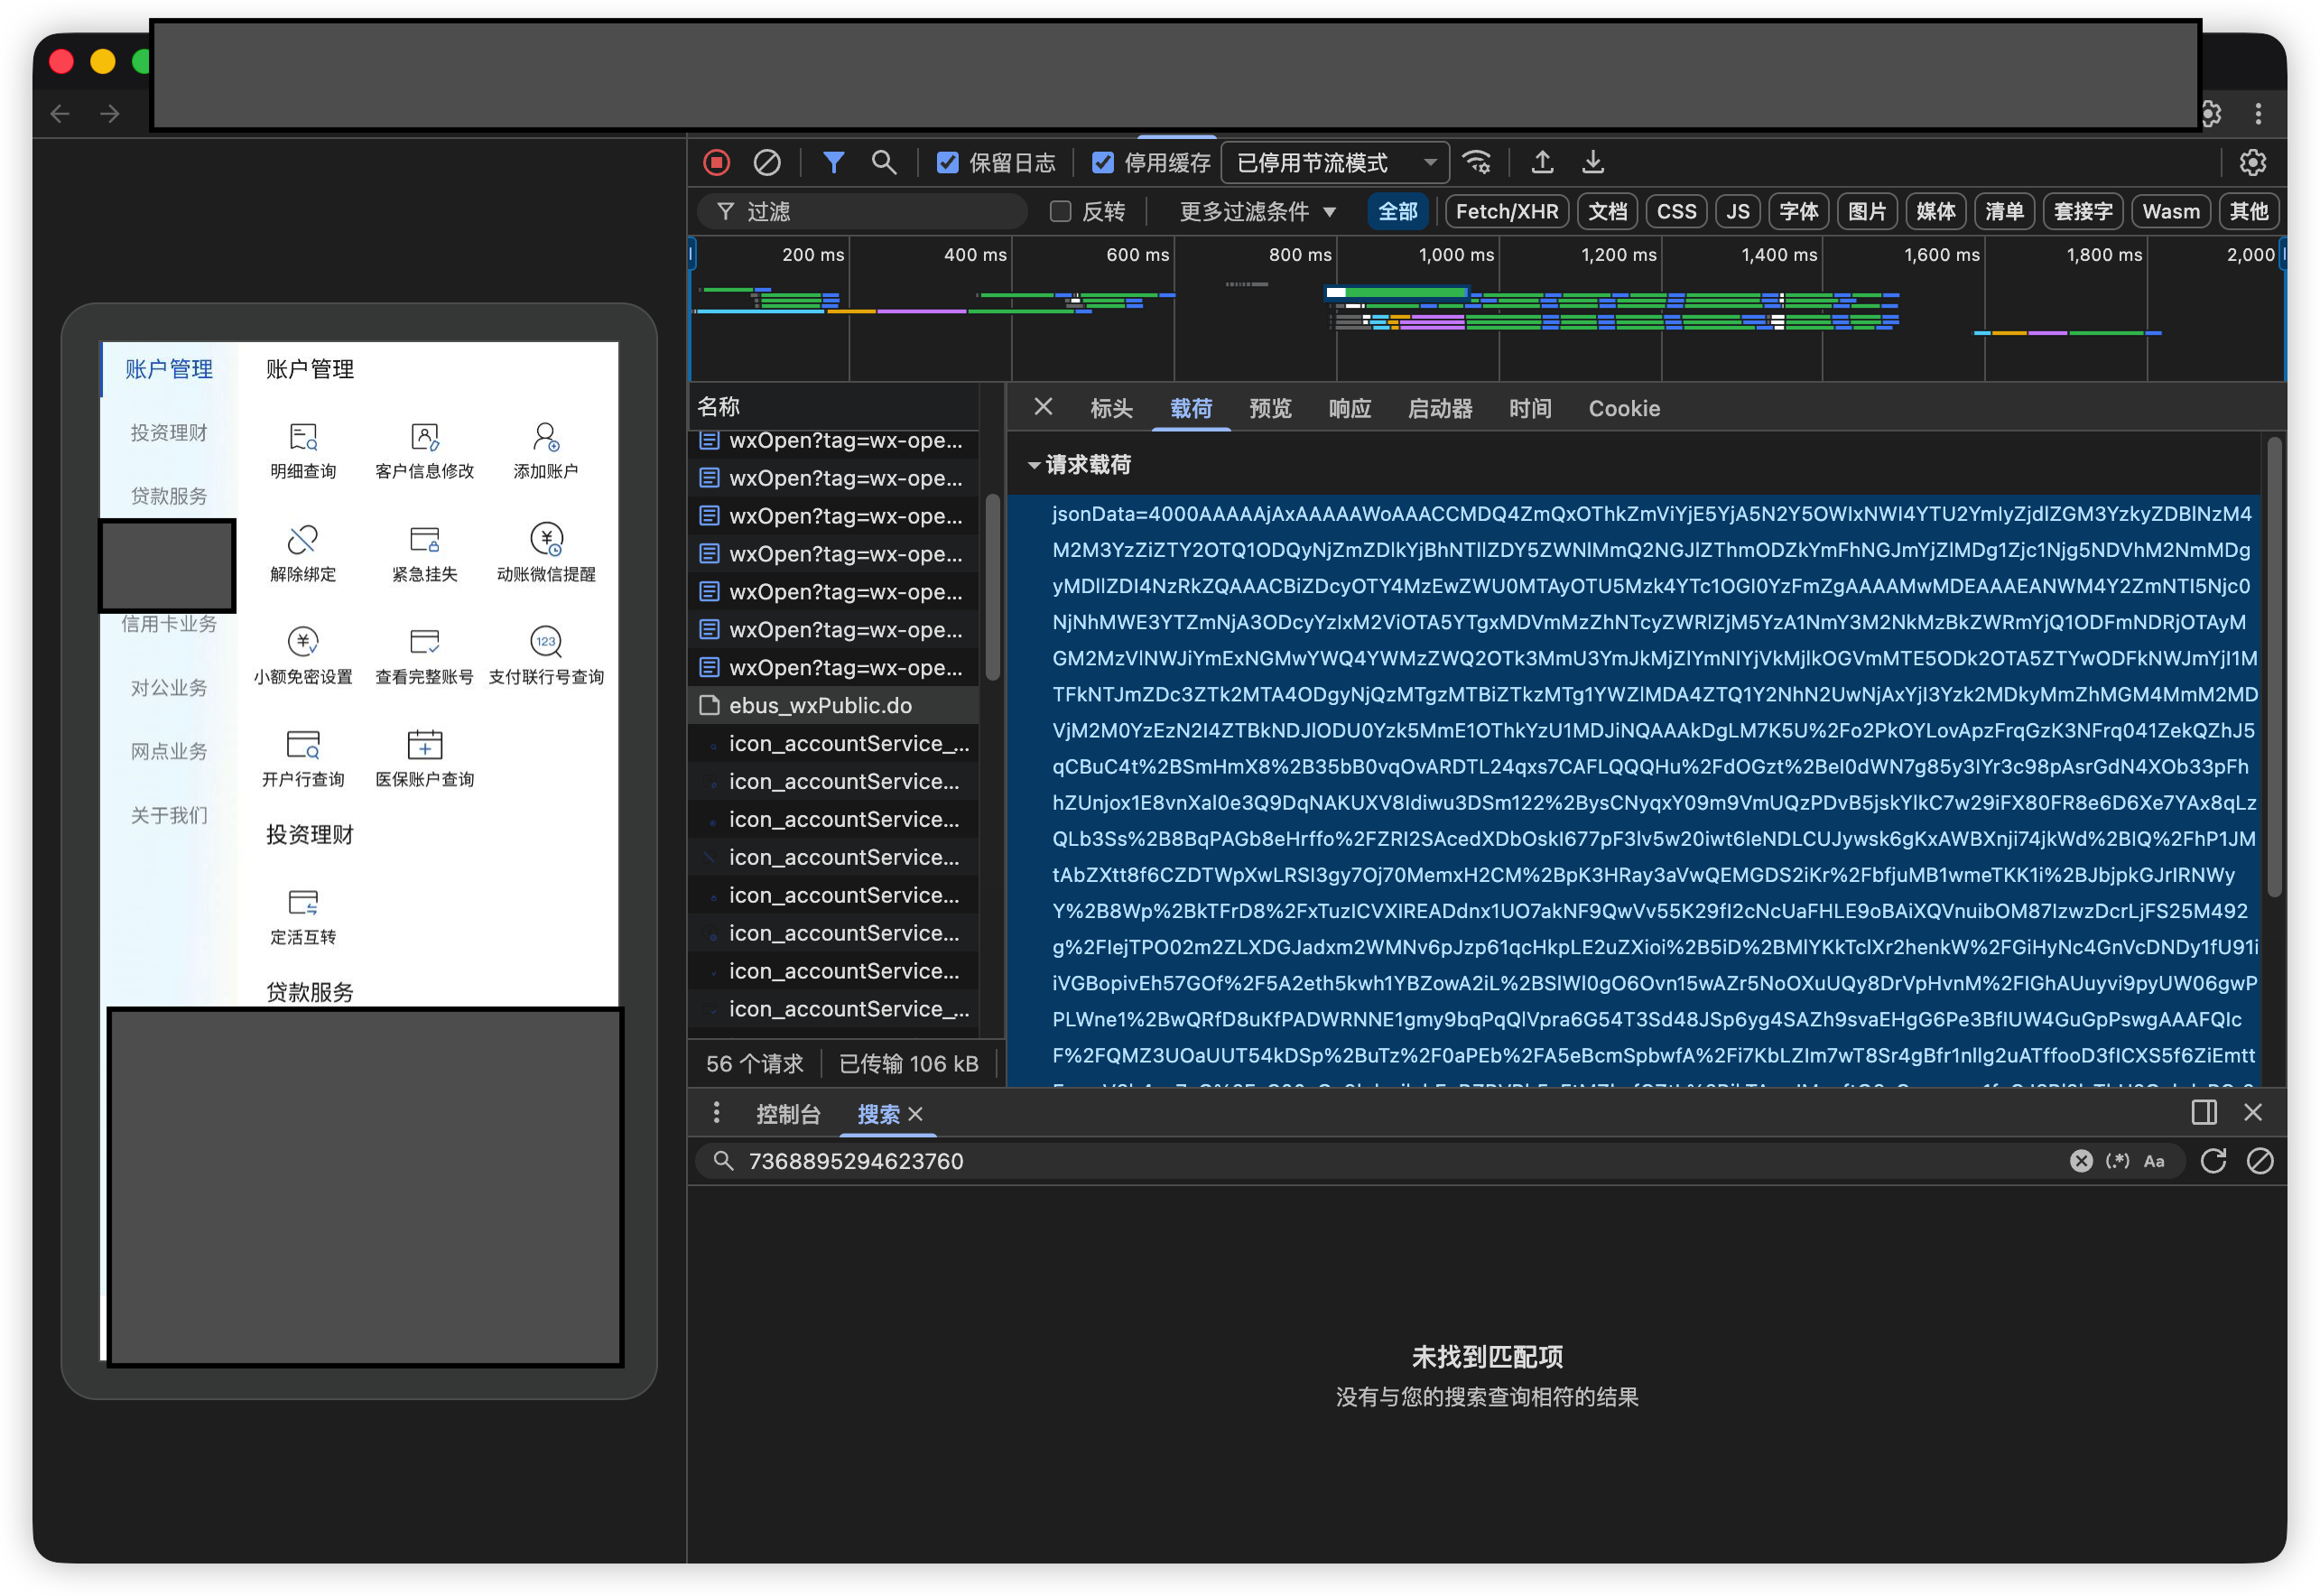Enable the 反转 filter checkbox
Screen dimensions: 2320x1596
(x=1060, y=211)
